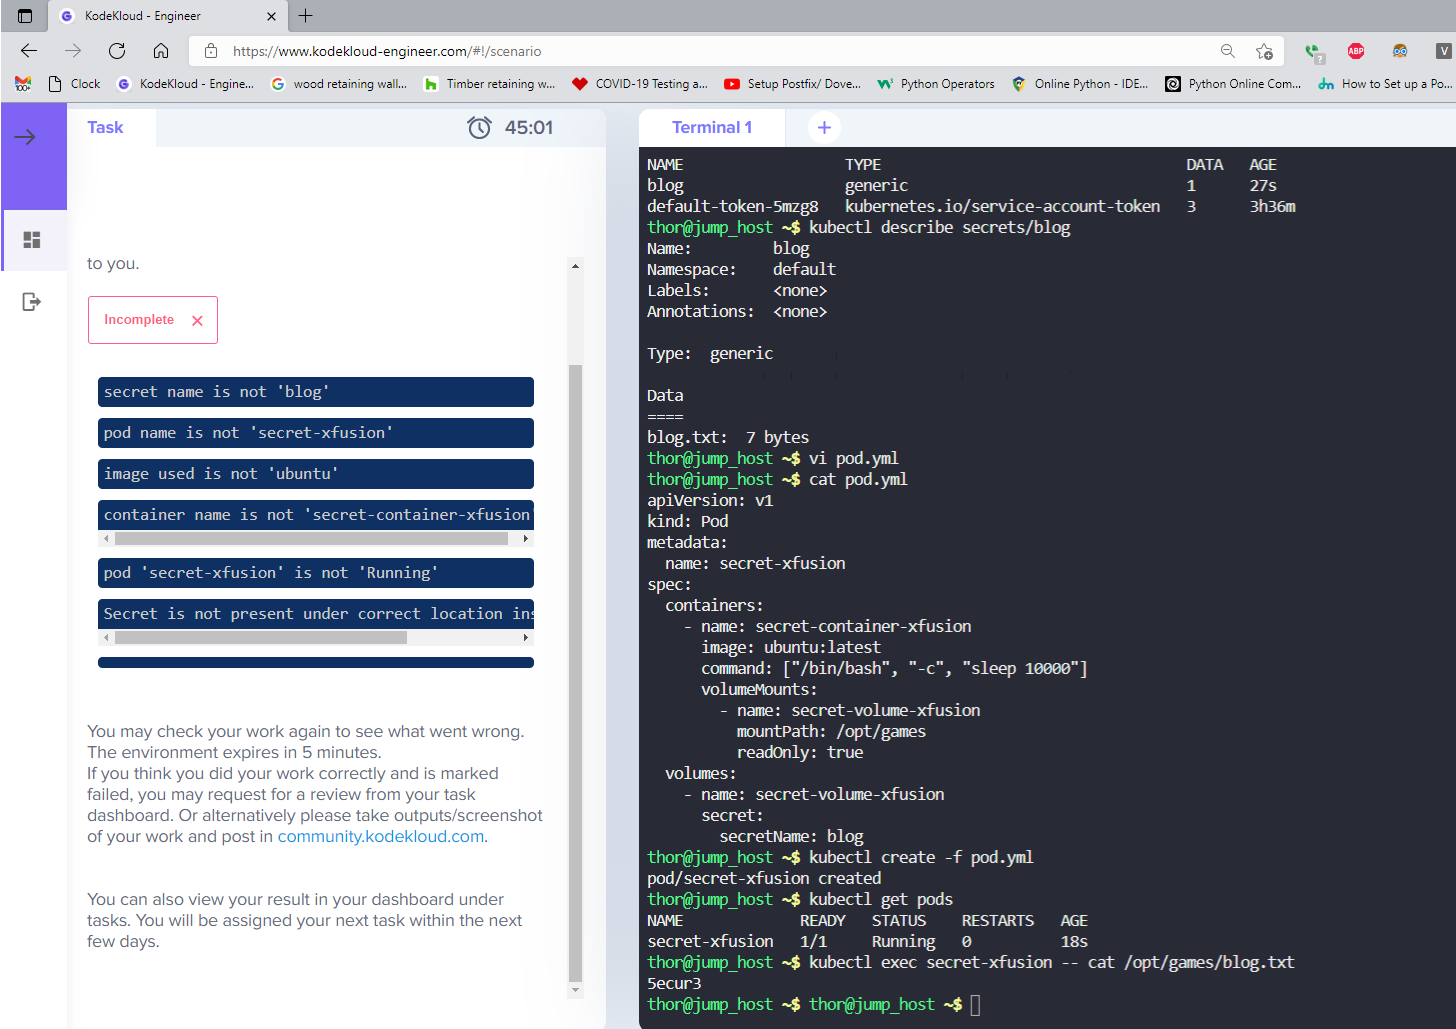Reload the page with the refresh icon

click(117, 51)
